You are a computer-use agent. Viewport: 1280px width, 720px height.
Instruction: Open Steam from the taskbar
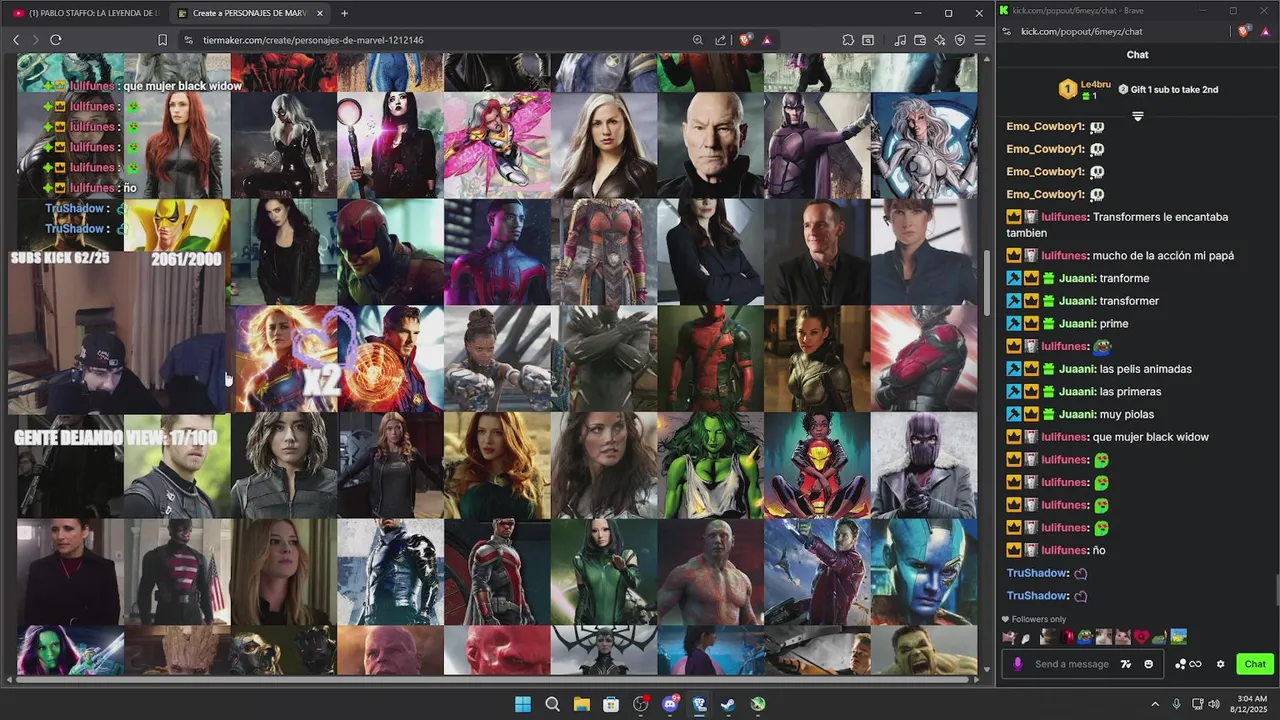(728, 704)
